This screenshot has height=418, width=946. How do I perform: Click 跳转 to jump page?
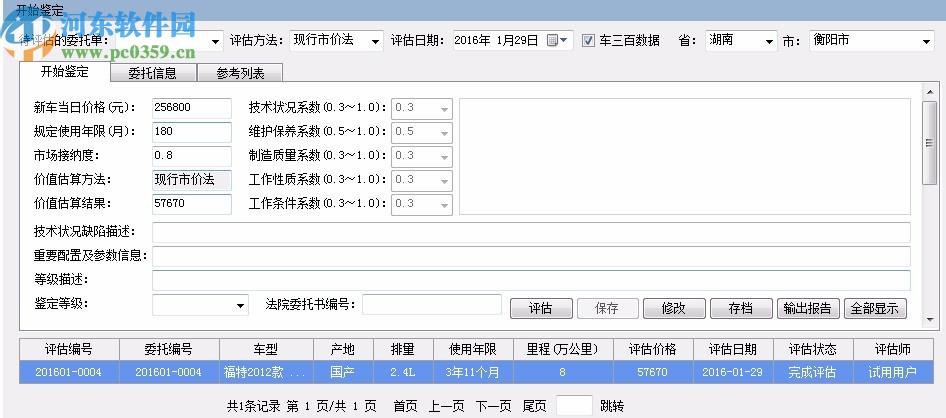612,406
